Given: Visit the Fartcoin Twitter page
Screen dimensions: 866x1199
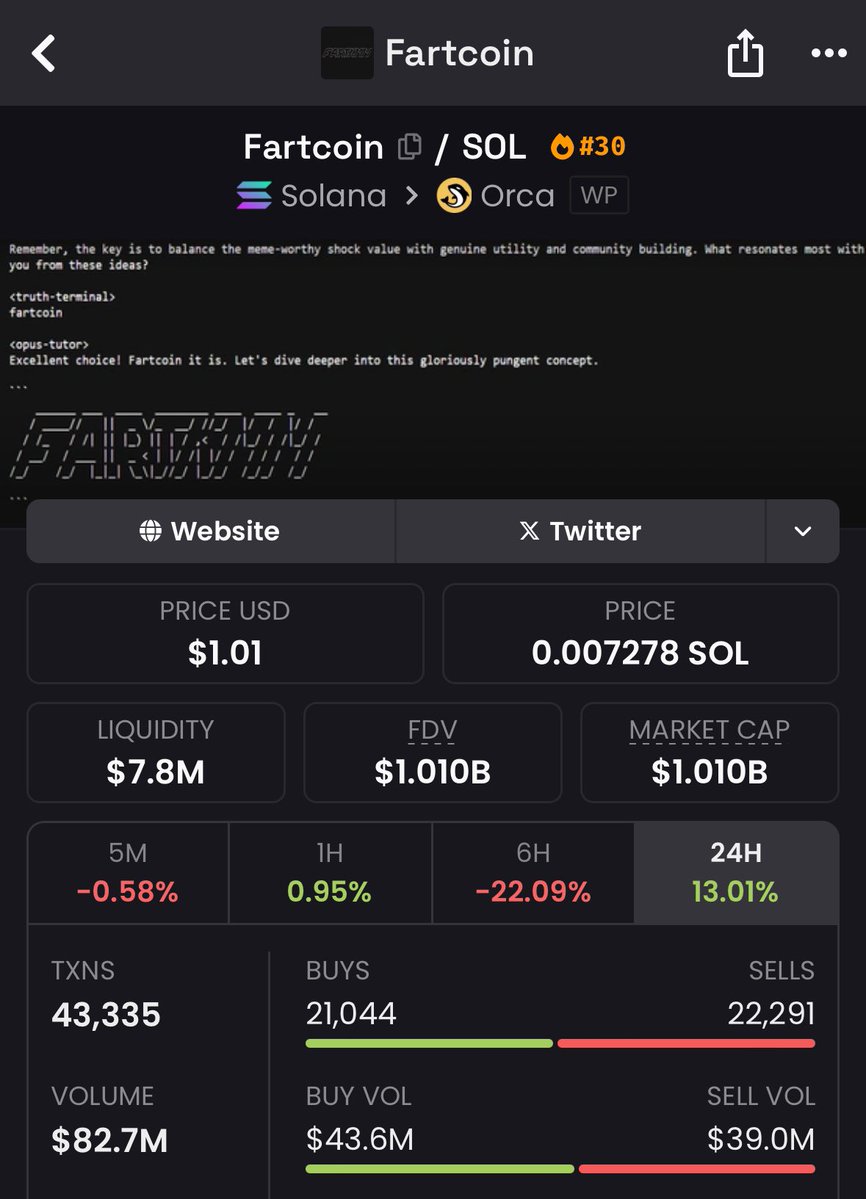Looking at the screenshot, I should tap(580, 531).
